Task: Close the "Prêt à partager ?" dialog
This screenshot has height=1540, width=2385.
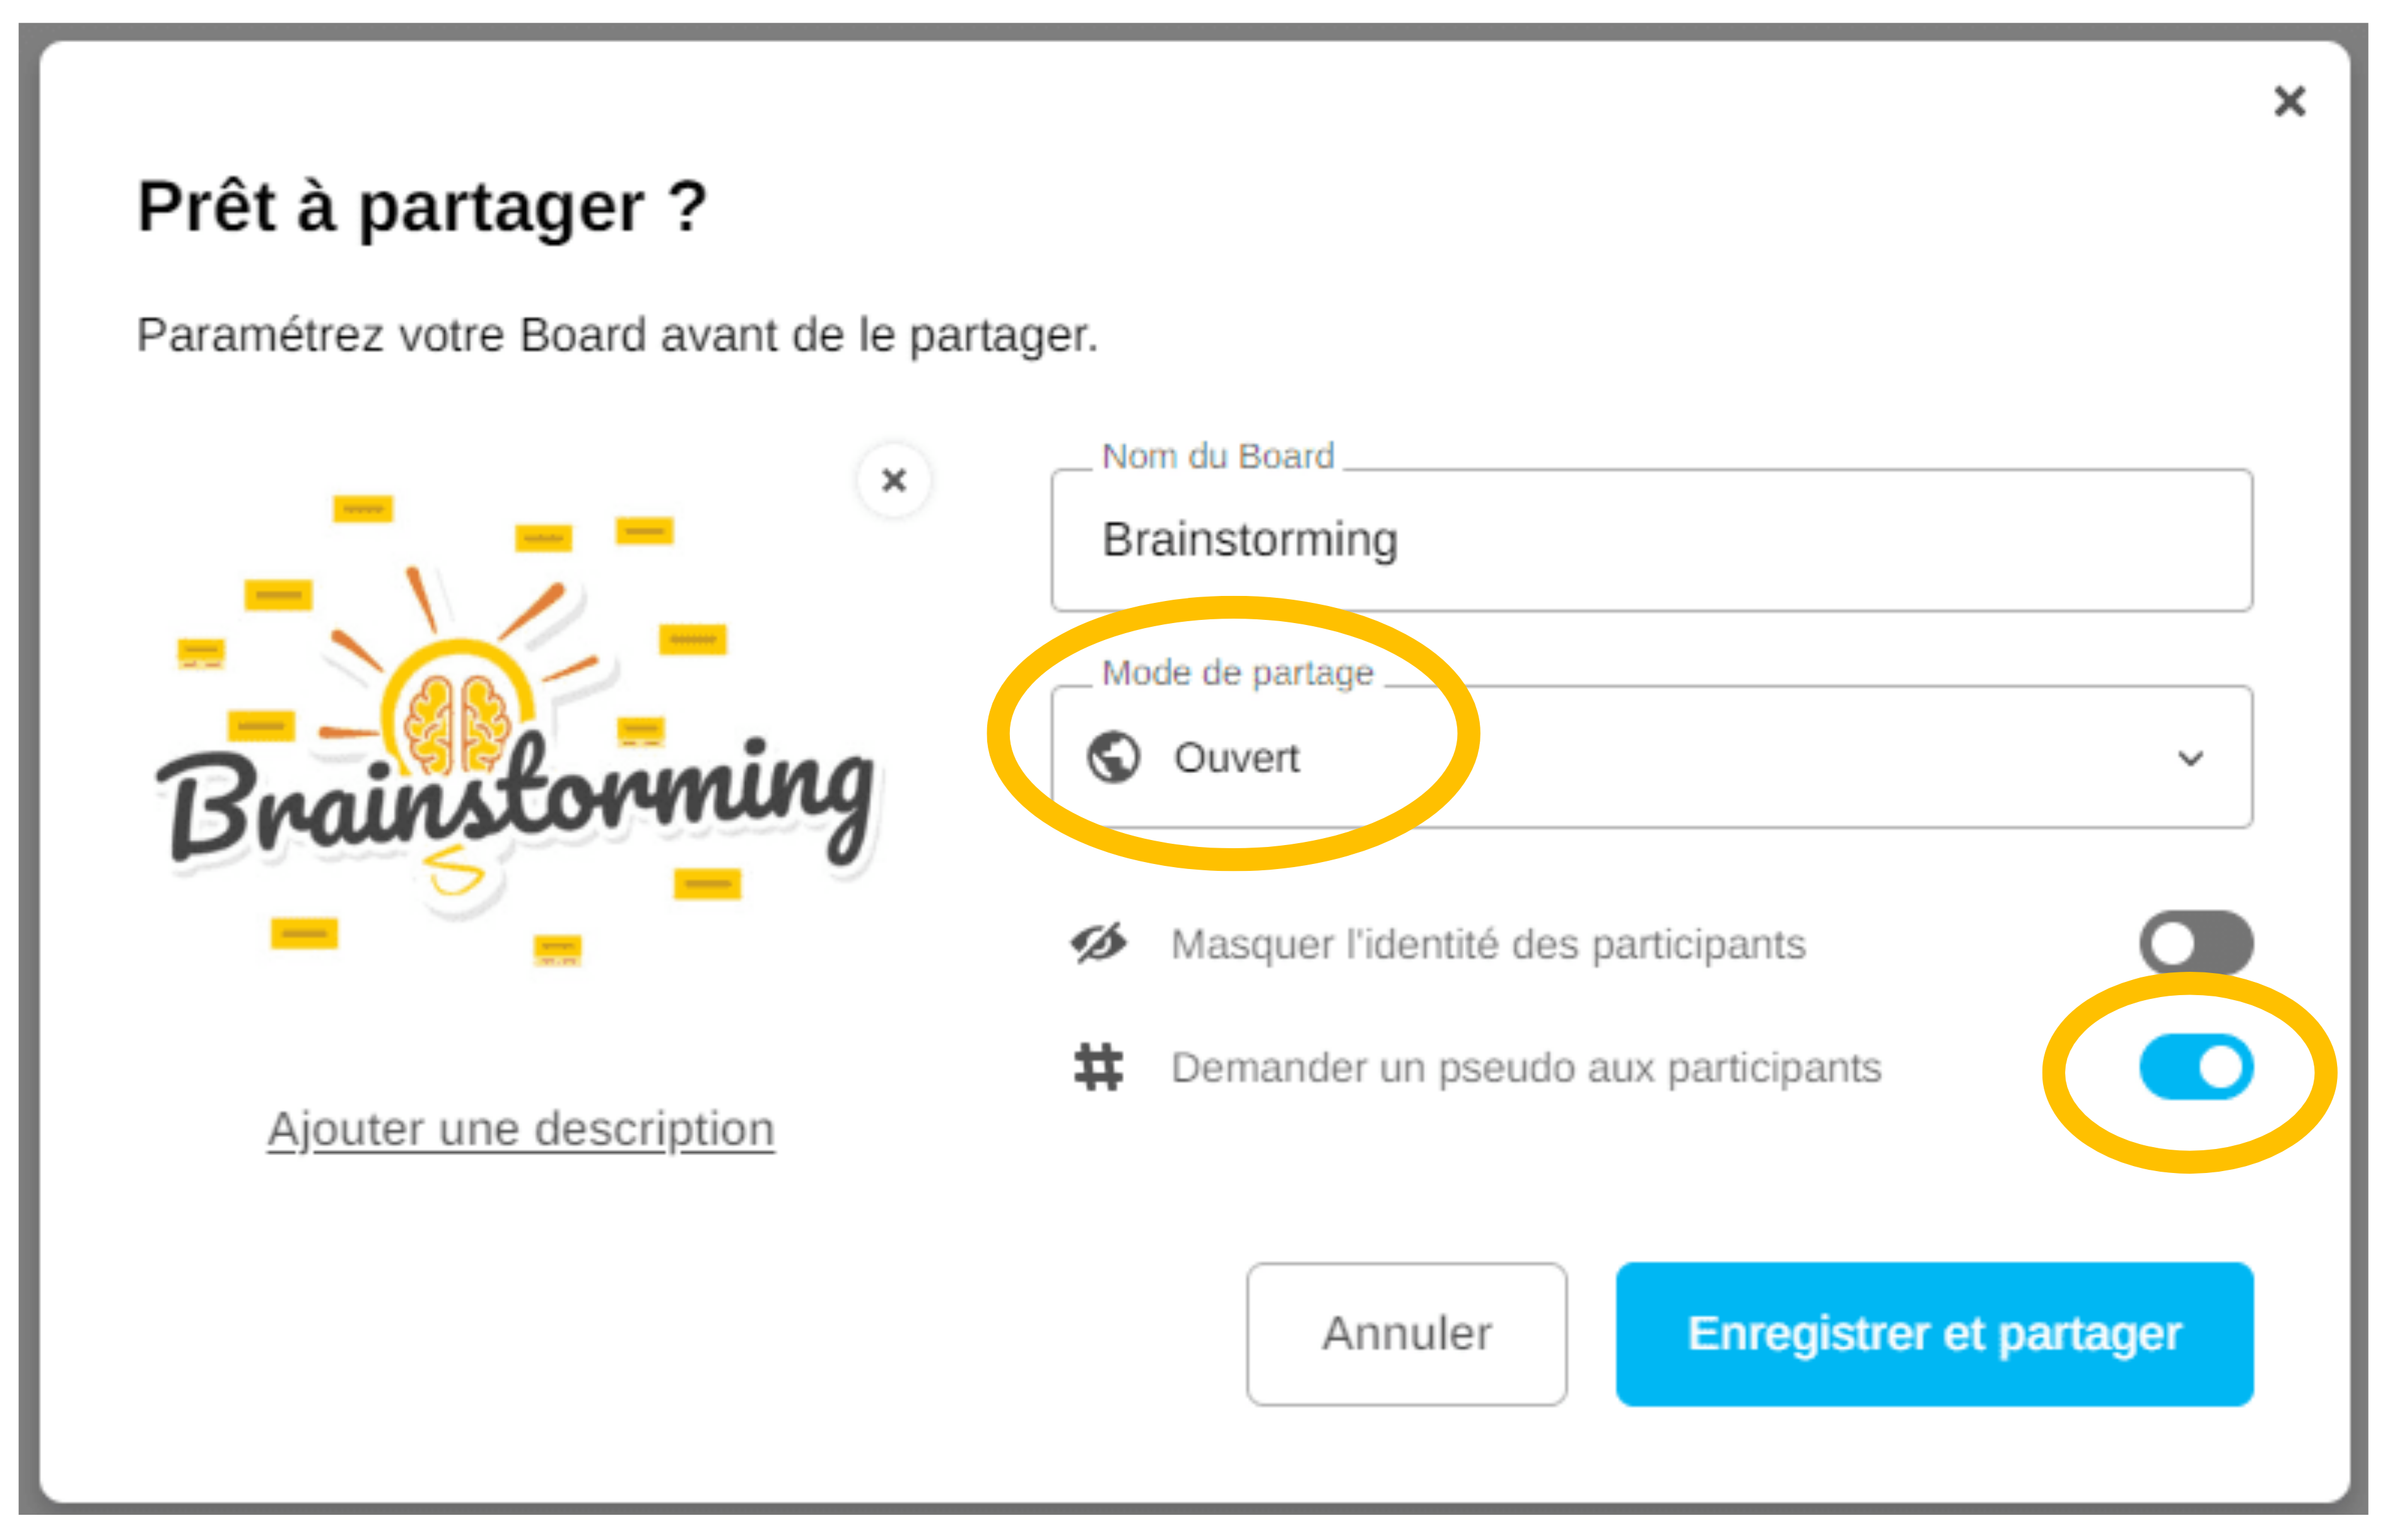Action: 2289,101
